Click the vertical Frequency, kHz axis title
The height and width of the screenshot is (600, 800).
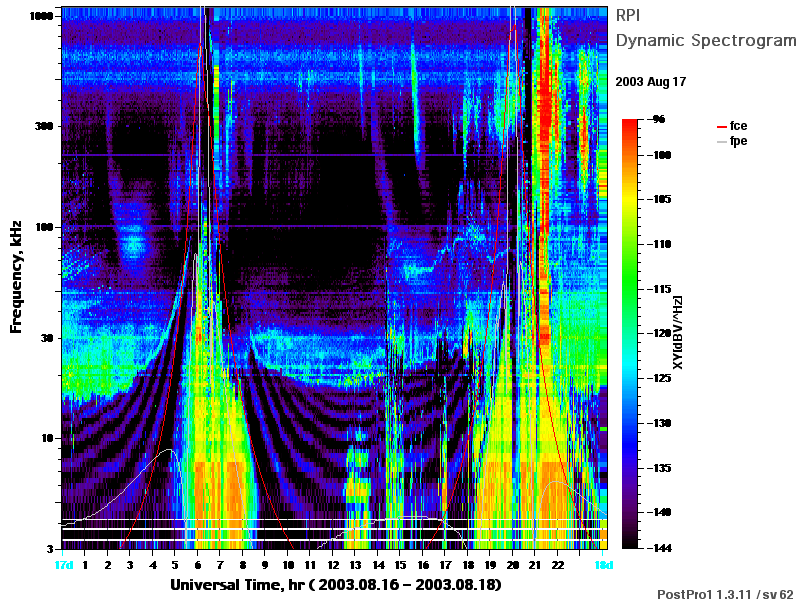[16, 277]
